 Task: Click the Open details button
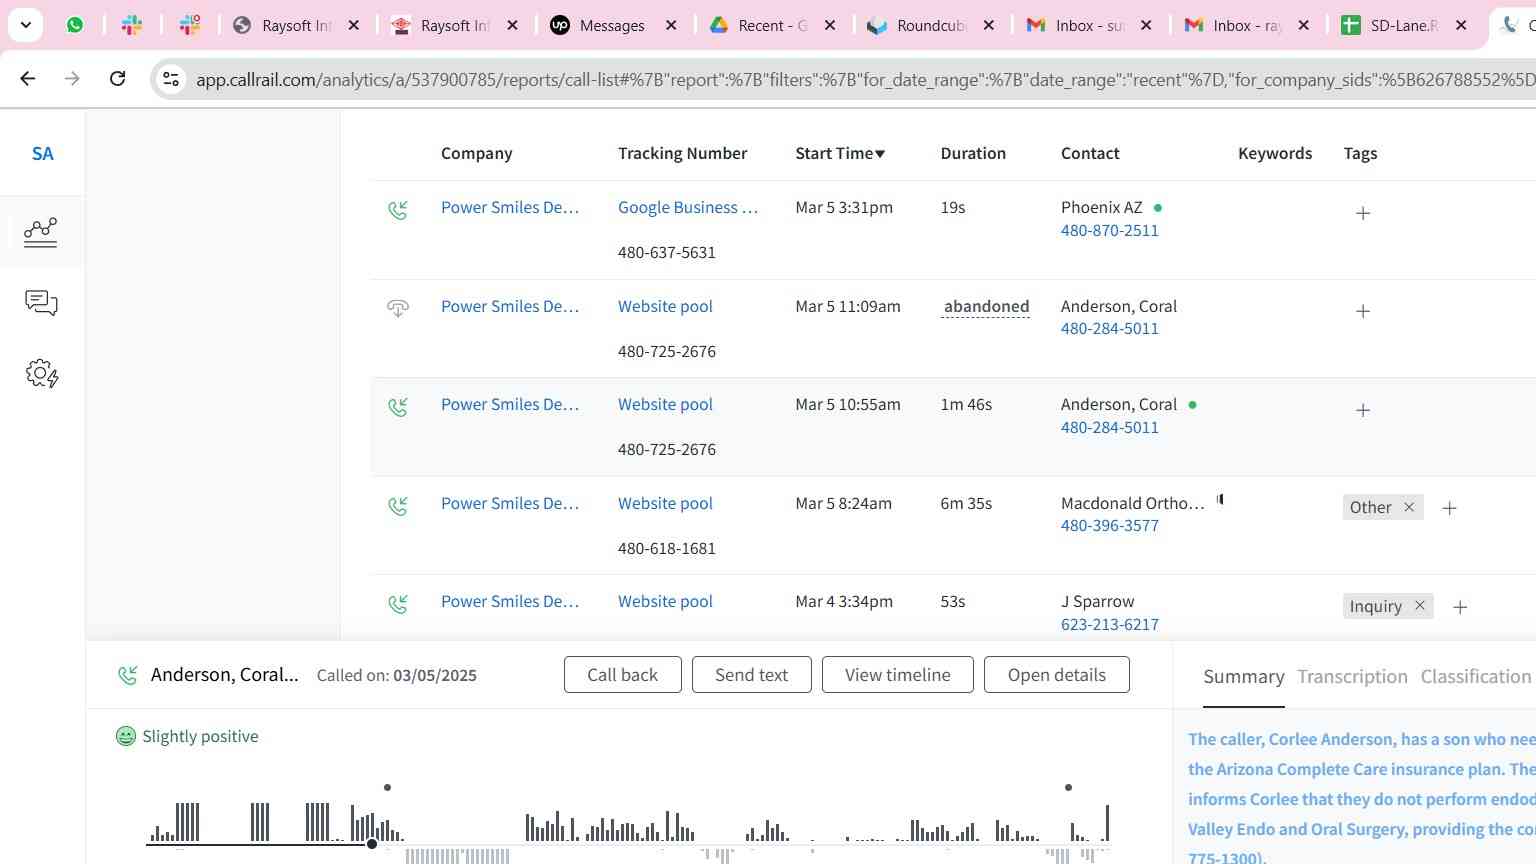click(1056, 675)
